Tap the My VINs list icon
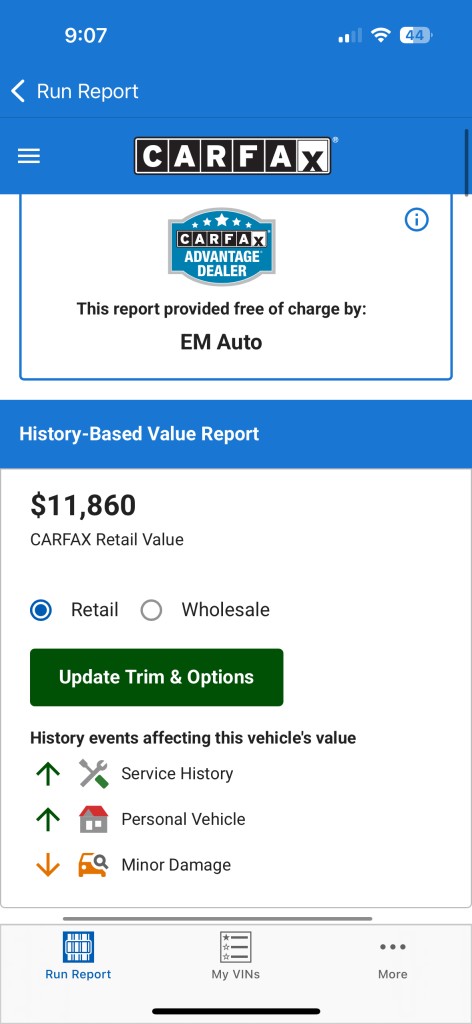The width and height of the screenshot is (472, 1024). pos(236,947)
